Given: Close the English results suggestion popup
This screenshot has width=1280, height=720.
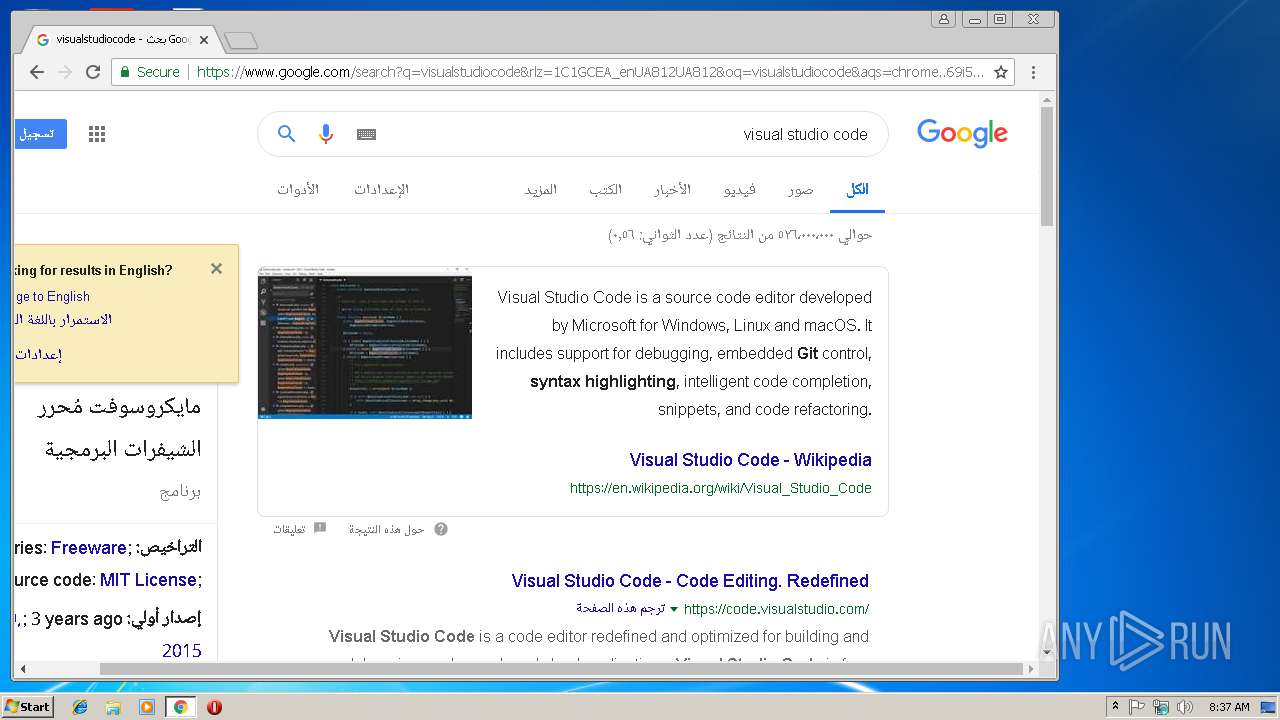Looking at the screenshot, I should coord(216,268).
